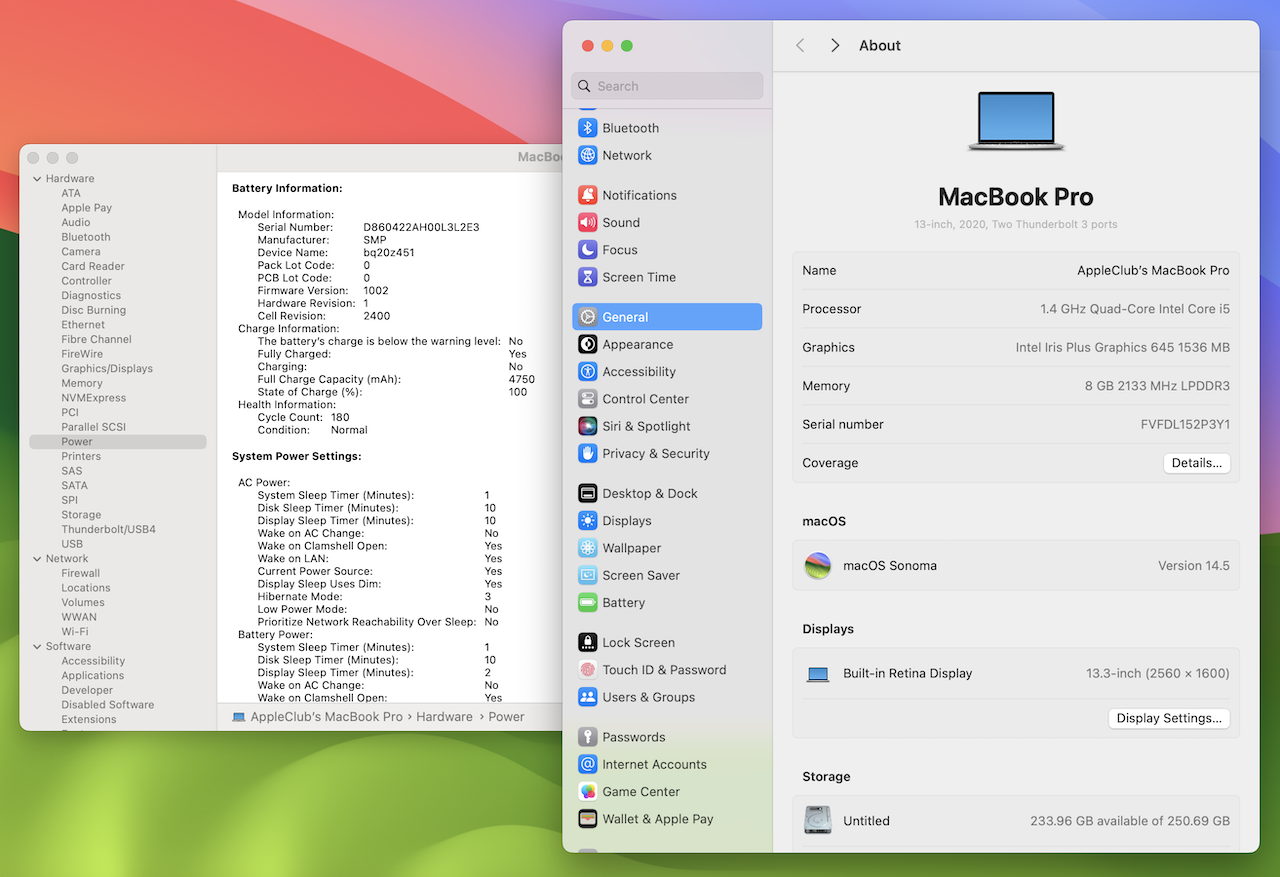This screenshot has width=1280, height=877.
Task: Open Screen Saver icon in sidebar
Action: tap(588, 575)
